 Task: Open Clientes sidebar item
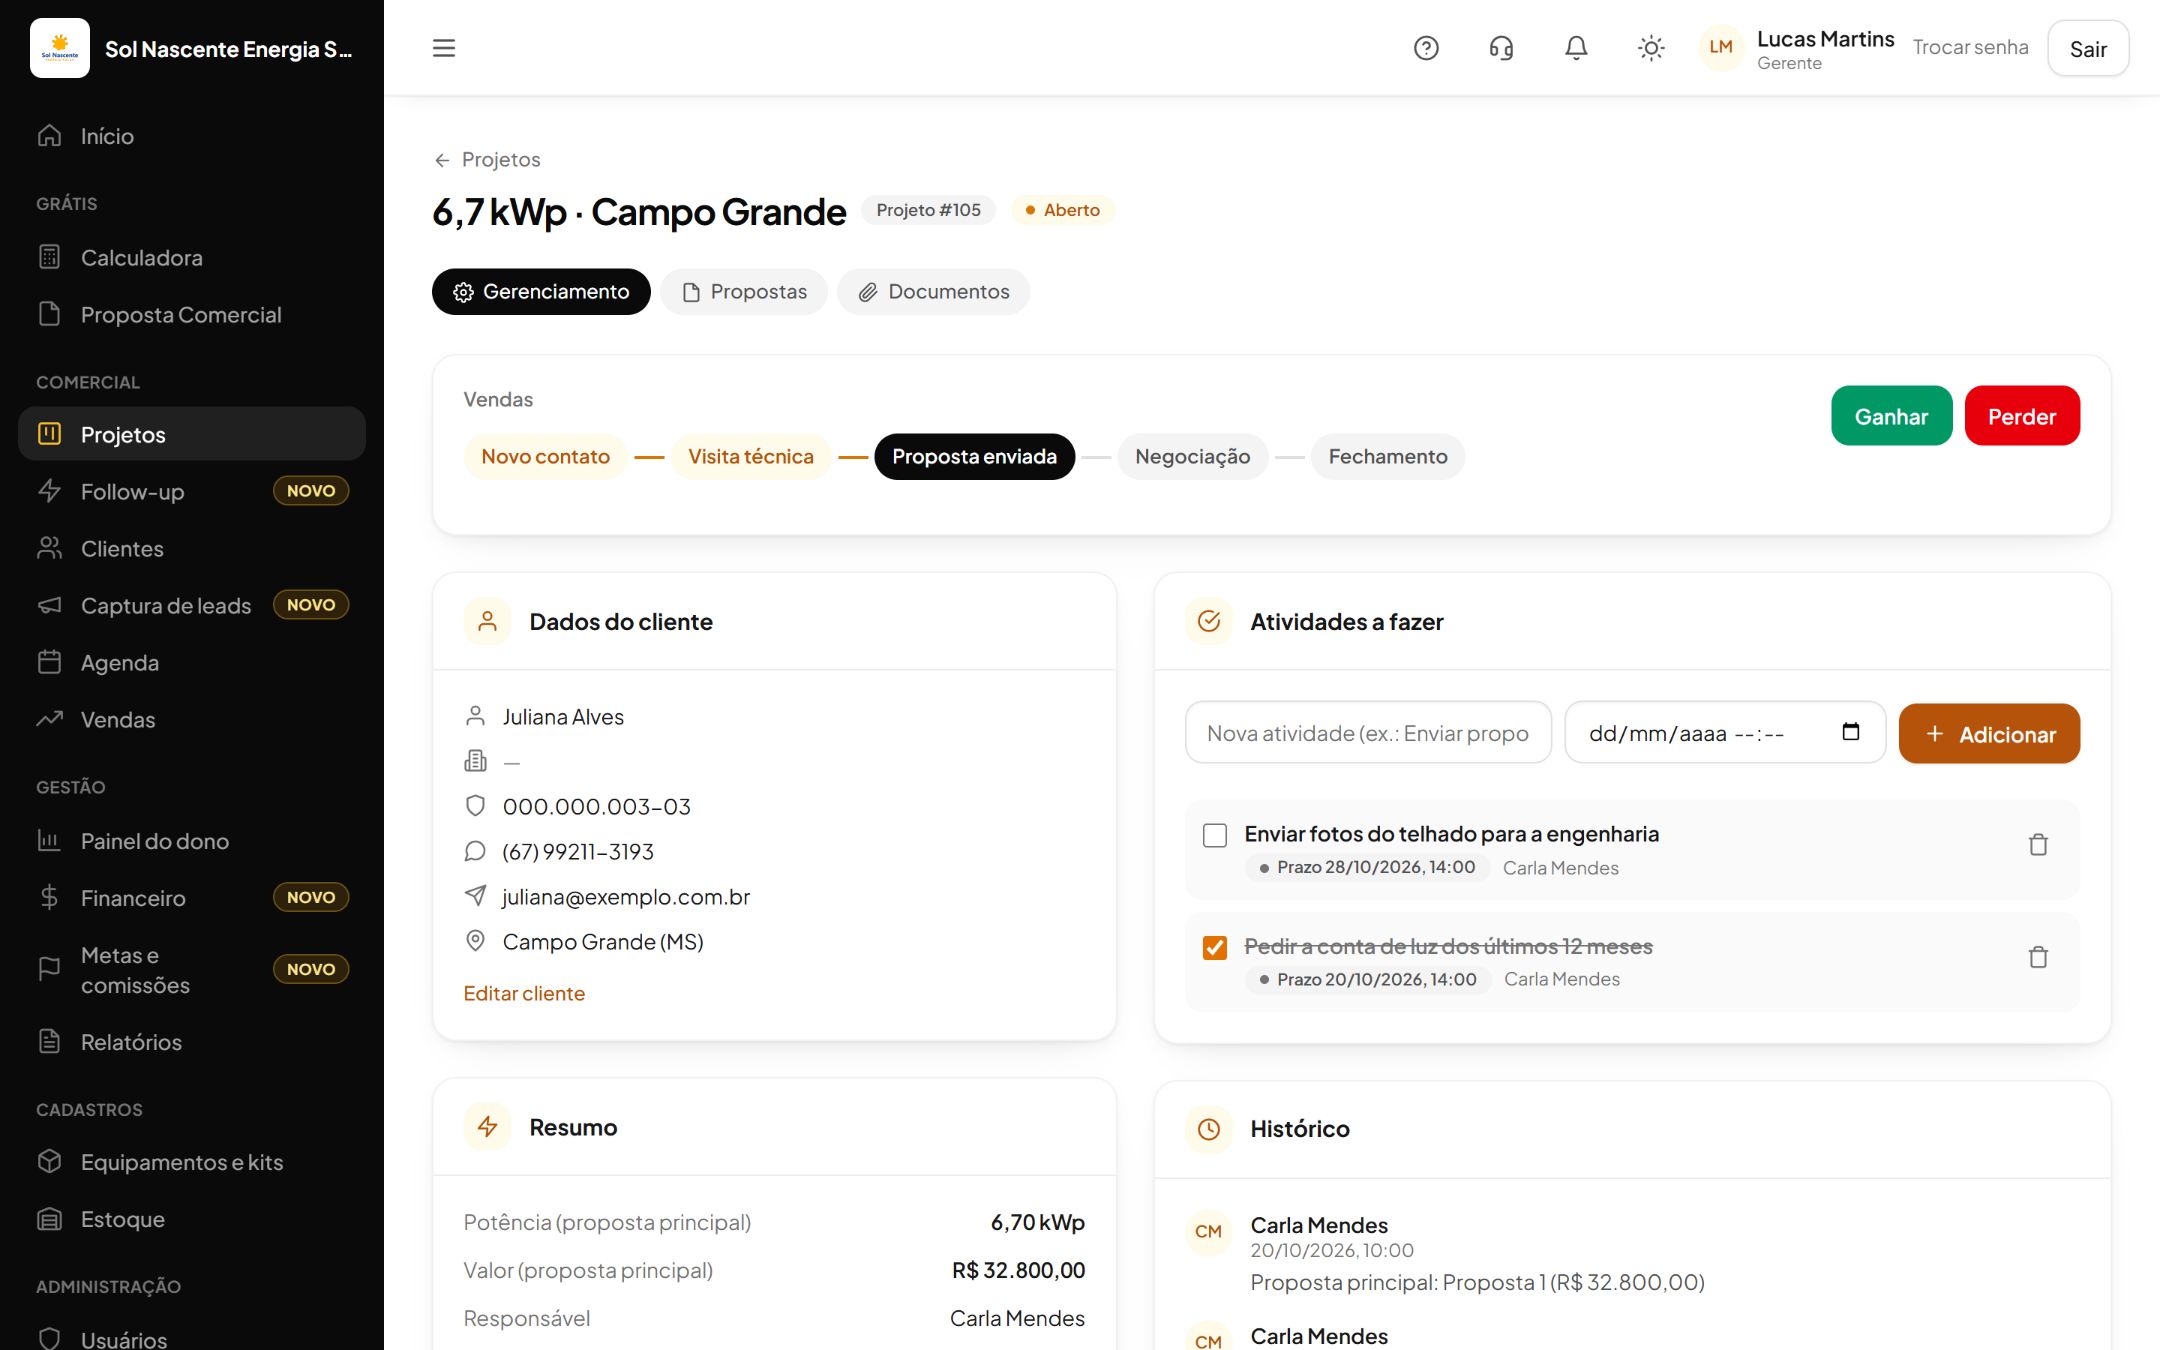(x=192, y=549)
